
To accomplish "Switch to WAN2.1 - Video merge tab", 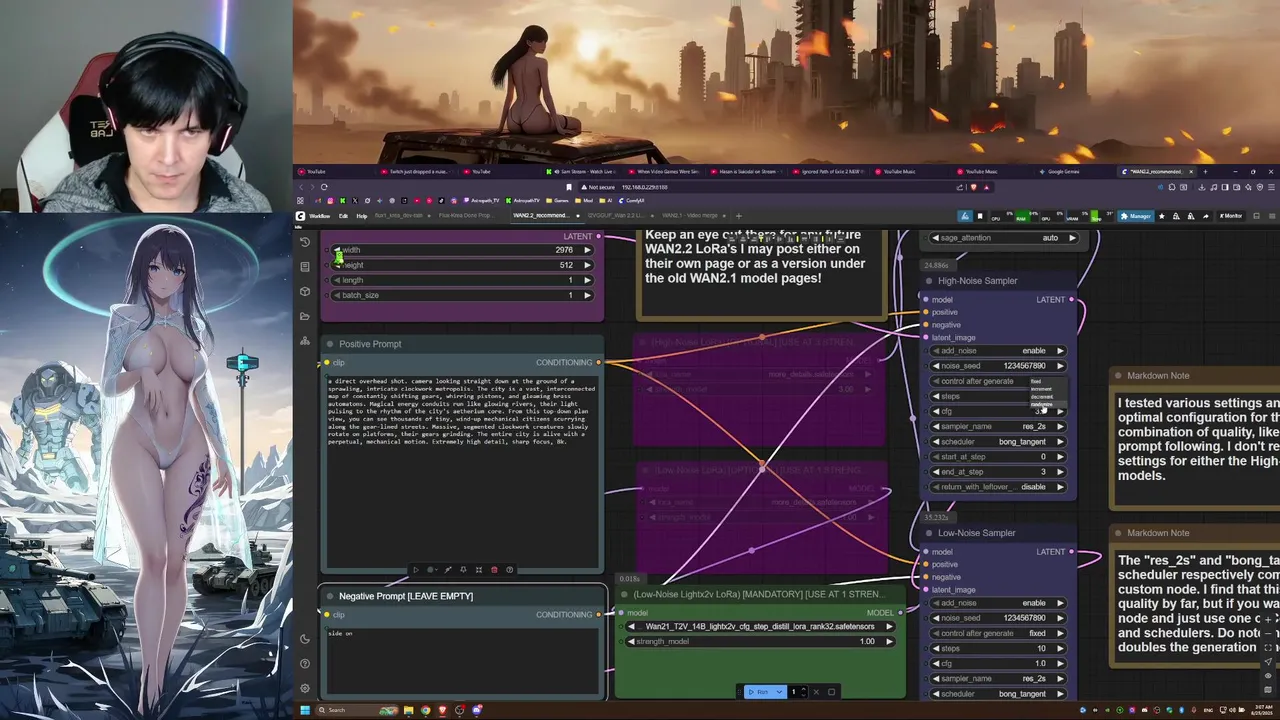I will click(x=690, y=215).
